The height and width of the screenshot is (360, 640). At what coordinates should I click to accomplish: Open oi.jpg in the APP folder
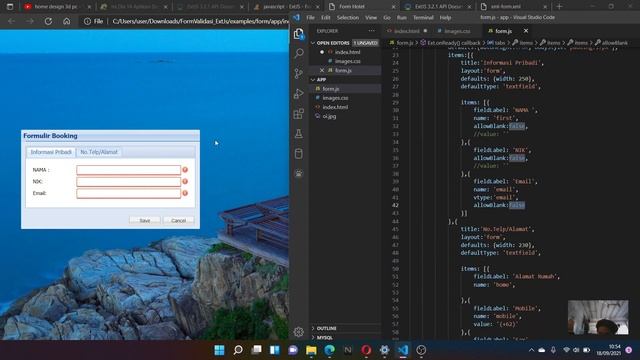[345, 116]
